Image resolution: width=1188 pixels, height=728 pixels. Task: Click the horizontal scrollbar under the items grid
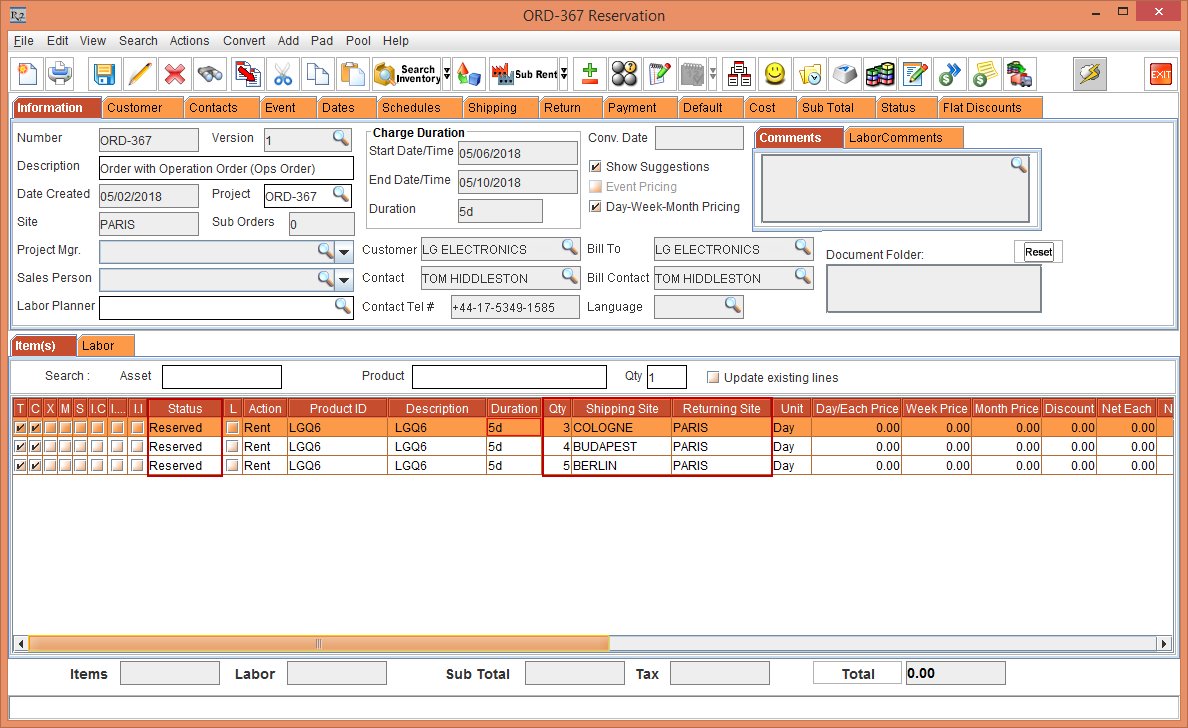coord(319,643)
